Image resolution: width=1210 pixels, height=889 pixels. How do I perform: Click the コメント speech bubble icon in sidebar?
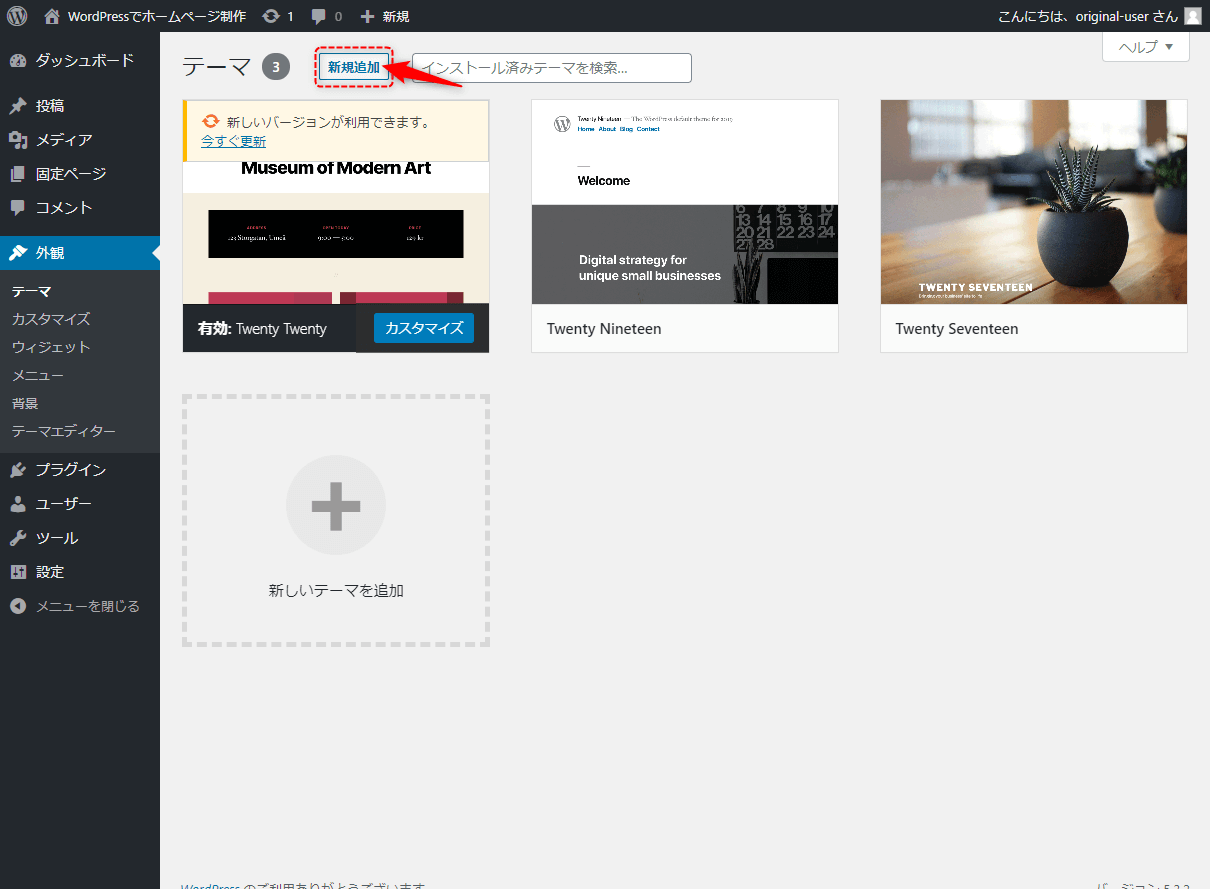pyautogui.click(x=18, y=208)
